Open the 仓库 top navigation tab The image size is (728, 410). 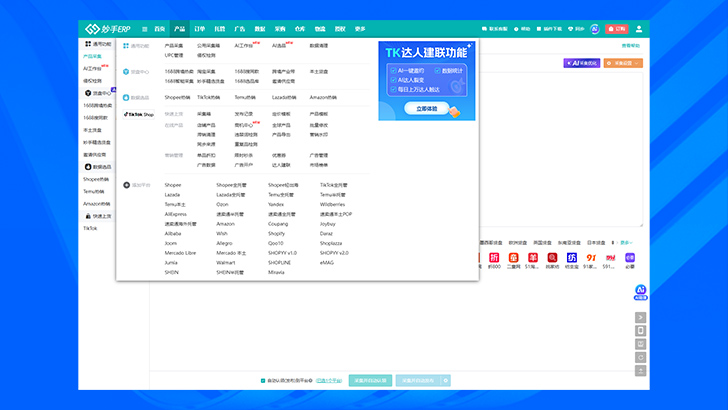(x=300, y=29)
